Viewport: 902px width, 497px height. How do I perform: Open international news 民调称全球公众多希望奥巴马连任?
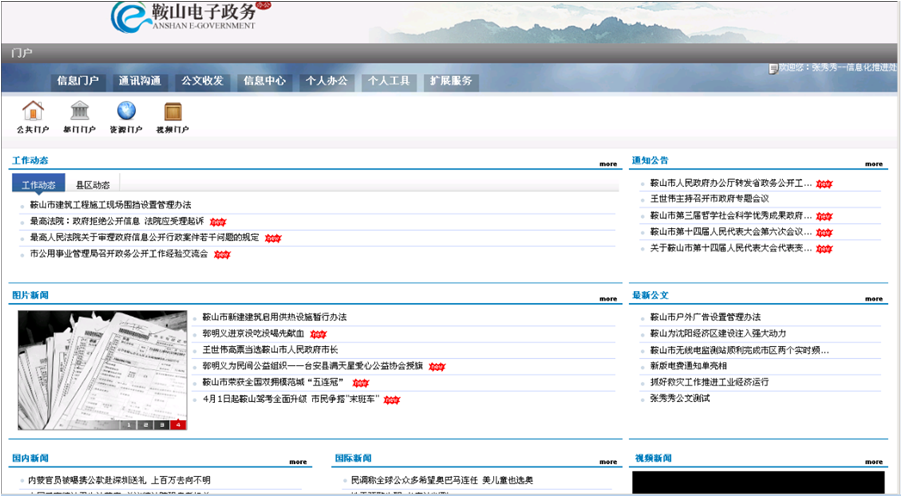(442, 480)
